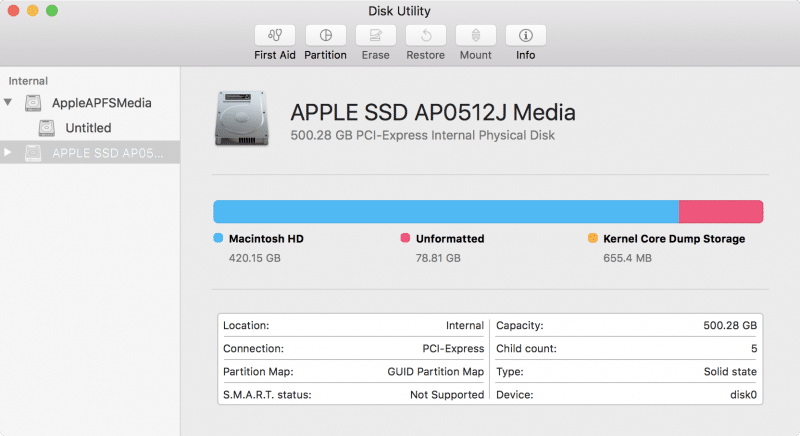This screenshot has width=800, height=436.
Task: Click the 500.28 GB PCI-Express subtitle
Action: (422, 135)
